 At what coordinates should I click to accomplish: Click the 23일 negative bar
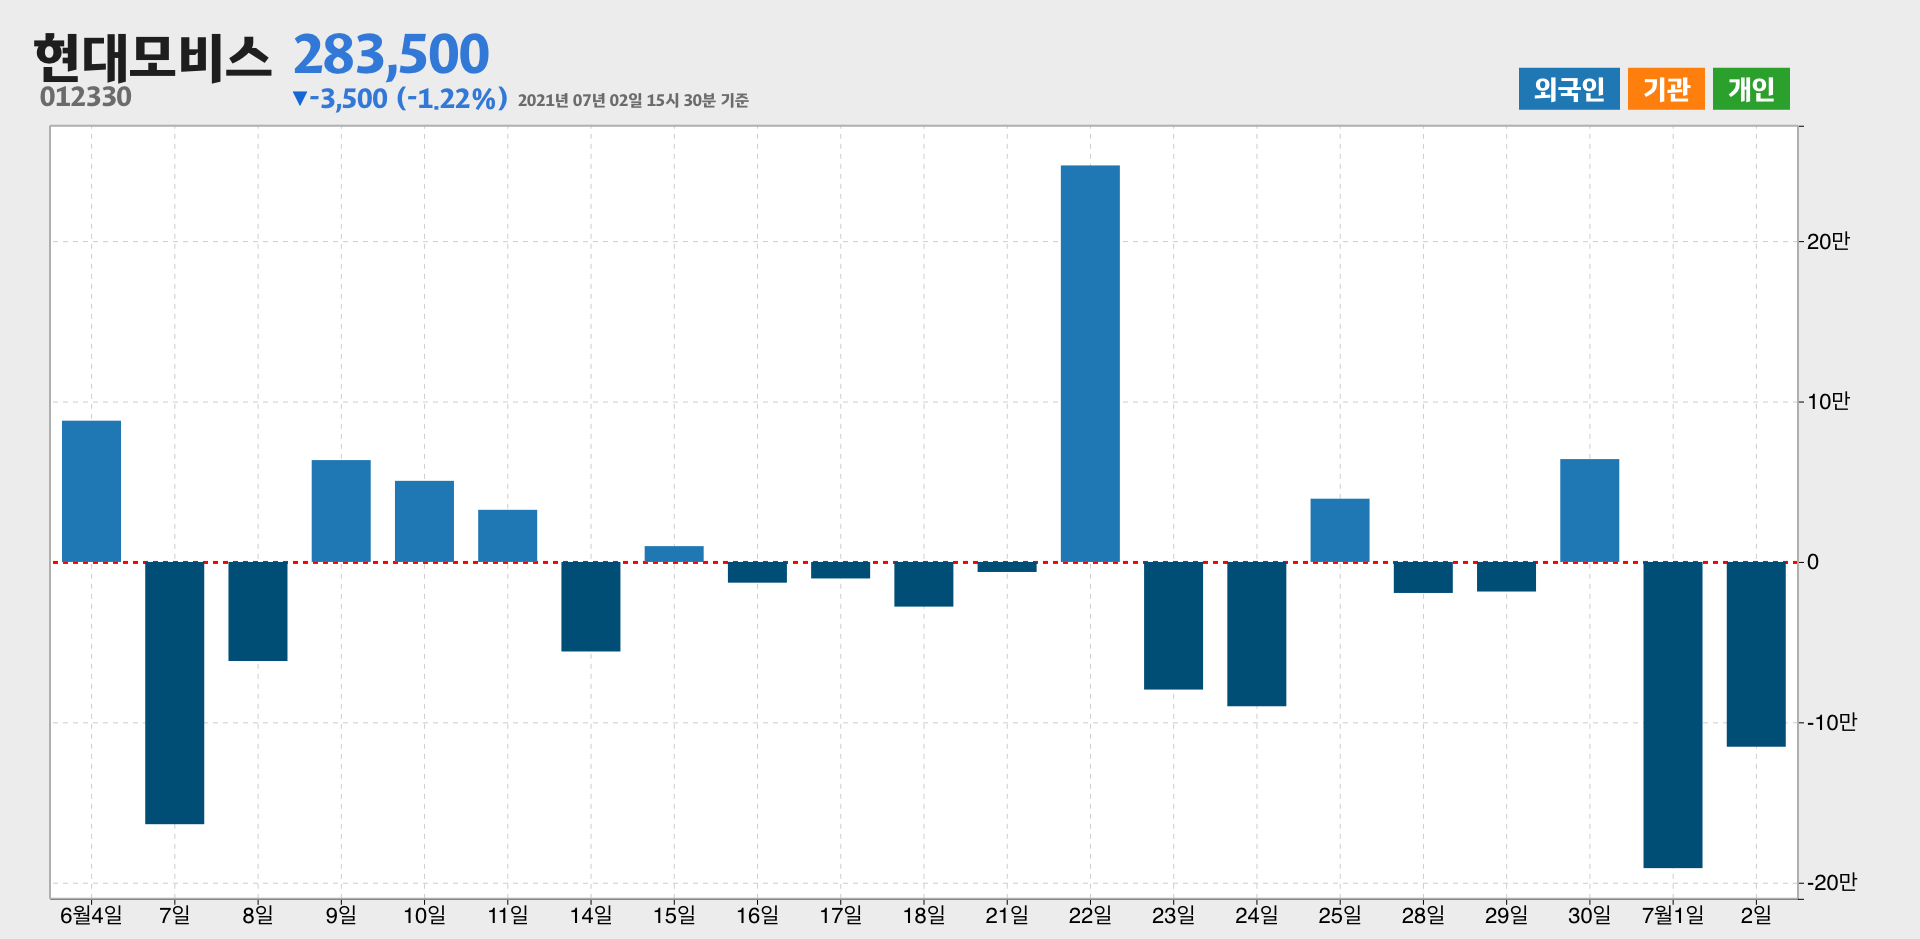[1174, 625]
